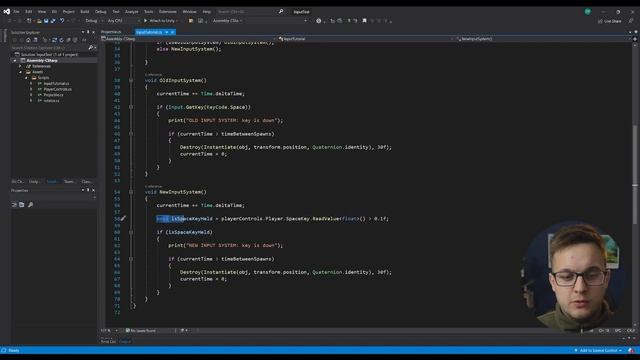Click the Properties wrench icon
Image resolution: width=640 pixels, height=360 pixels.
30,204
